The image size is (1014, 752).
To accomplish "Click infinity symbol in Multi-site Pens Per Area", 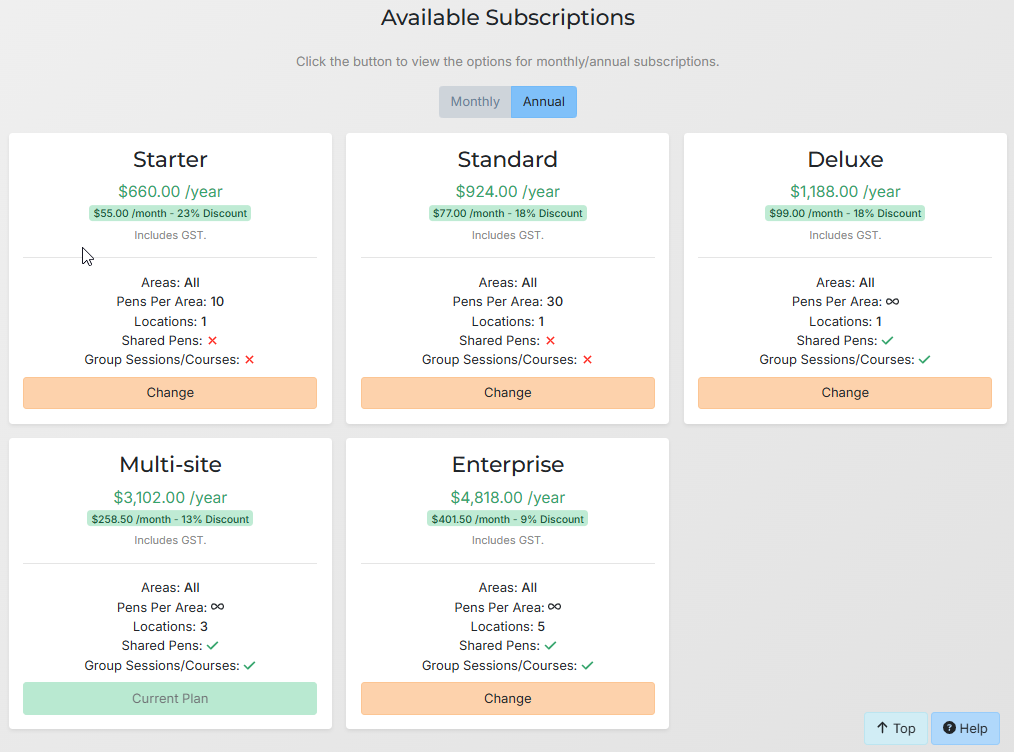I will coord(217,607).
